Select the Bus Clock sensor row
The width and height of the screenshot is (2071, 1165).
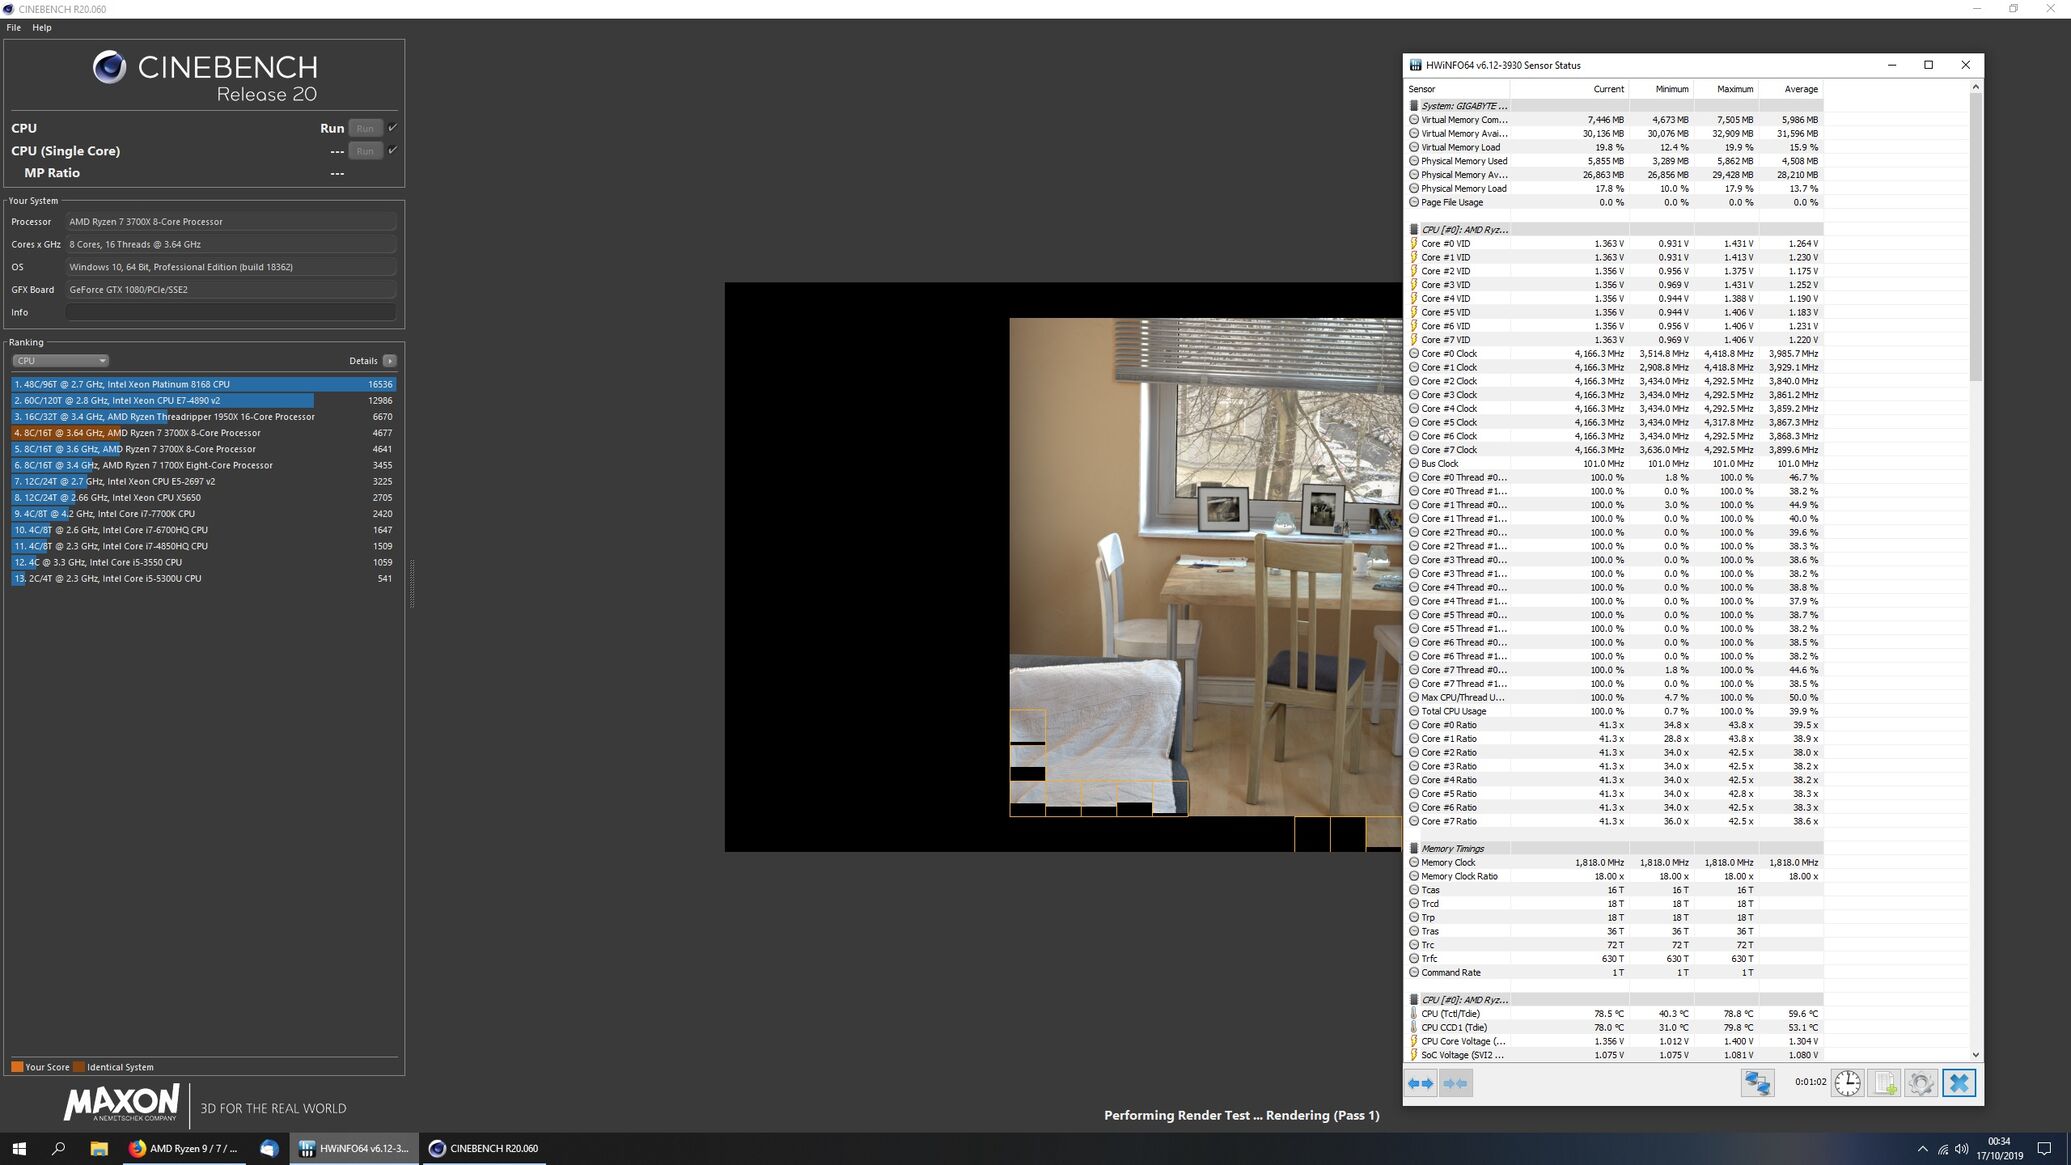1613,463
